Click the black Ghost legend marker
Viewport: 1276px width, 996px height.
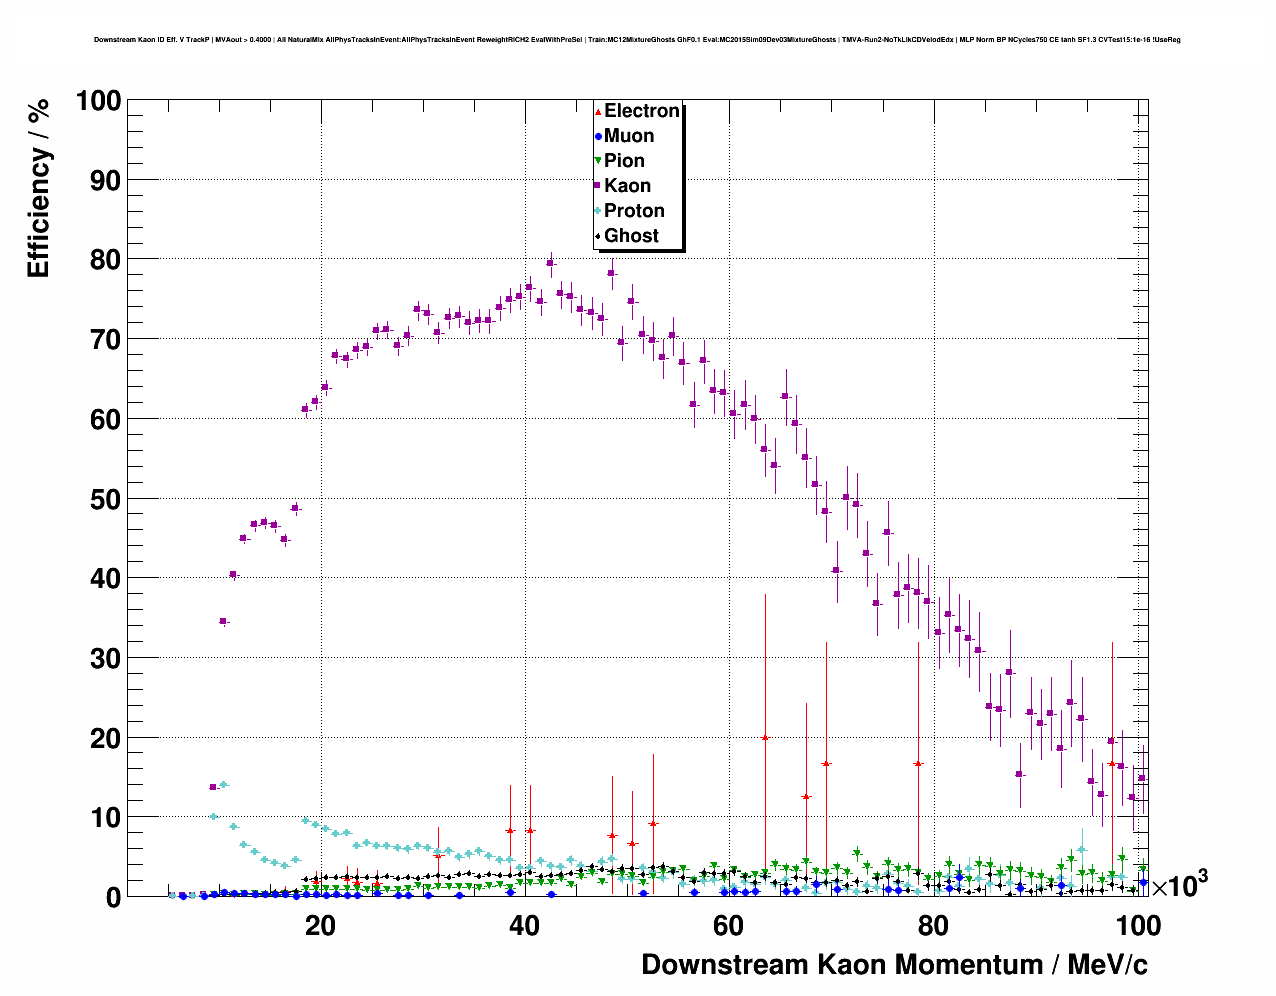pos(598,236)
